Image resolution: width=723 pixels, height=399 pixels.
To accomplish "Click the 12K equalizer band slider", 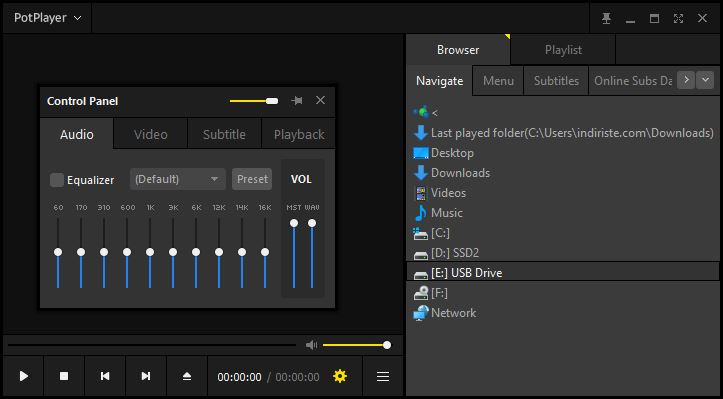I will tap(219, 253).
